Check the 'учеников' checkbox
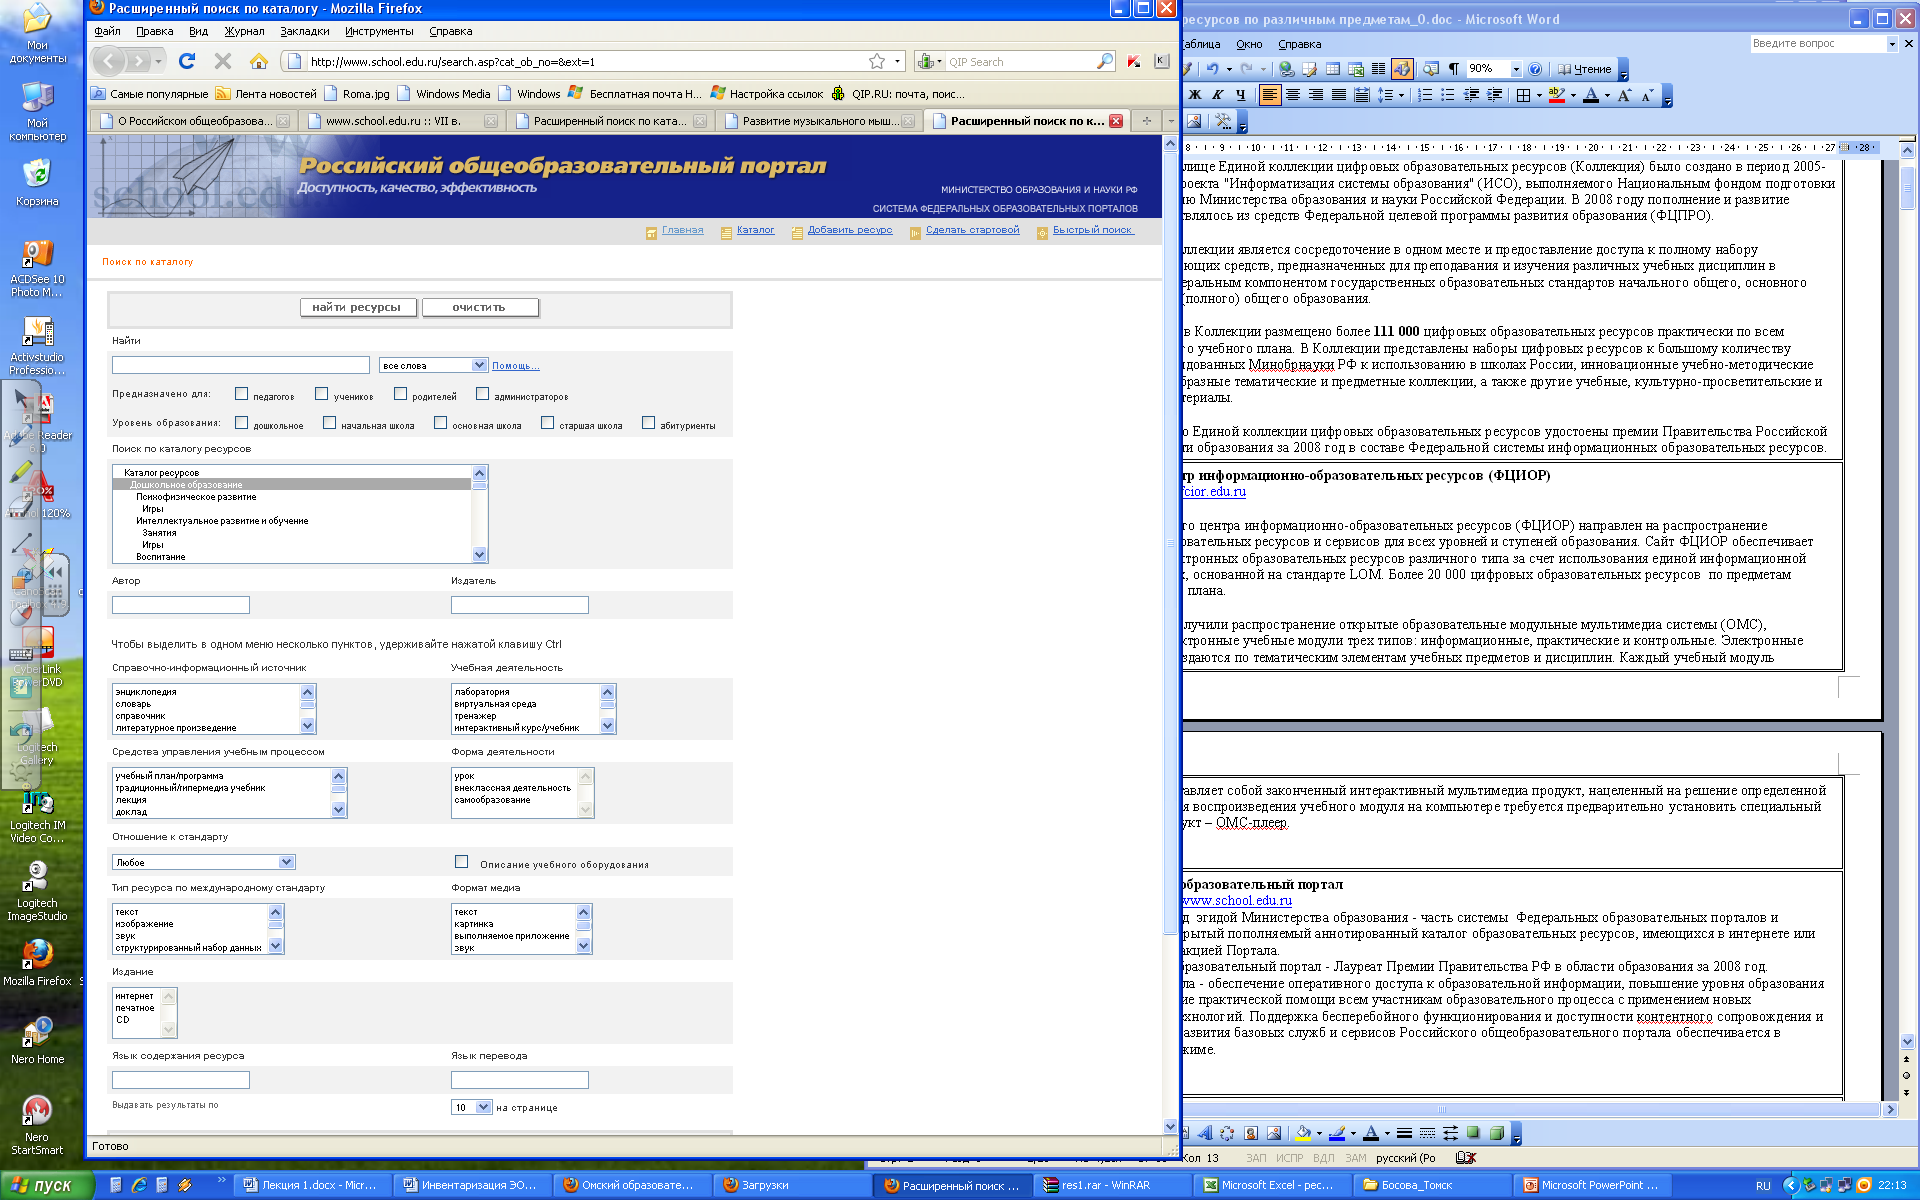 (321, 394)
